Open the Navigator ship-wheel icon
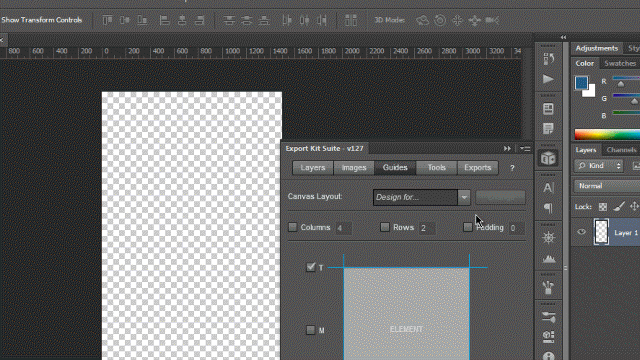The height and width of the screenshot is (360, 640). pyautogui.click(x=549, y=238)
